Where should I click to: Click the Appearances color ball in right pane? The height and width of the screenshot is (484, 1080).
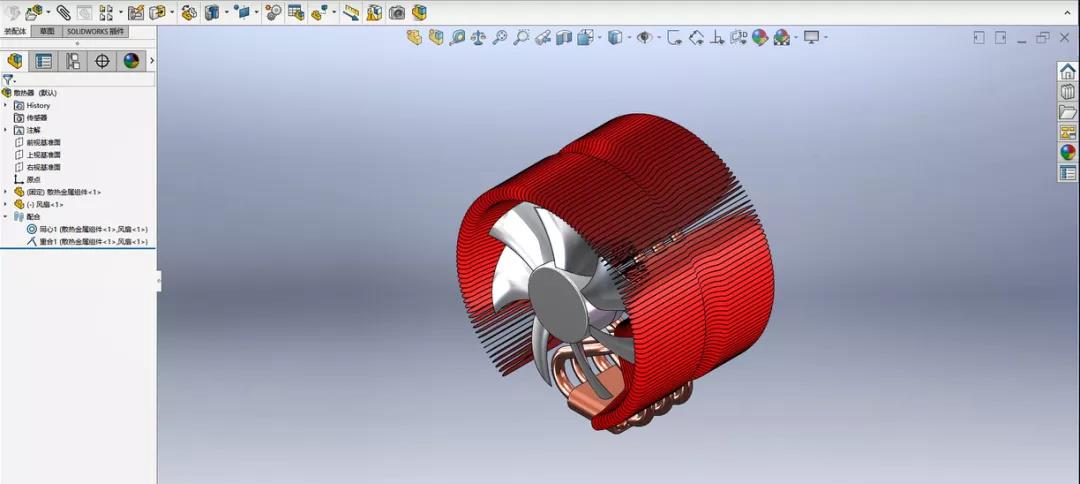[x=1068, y=152]
